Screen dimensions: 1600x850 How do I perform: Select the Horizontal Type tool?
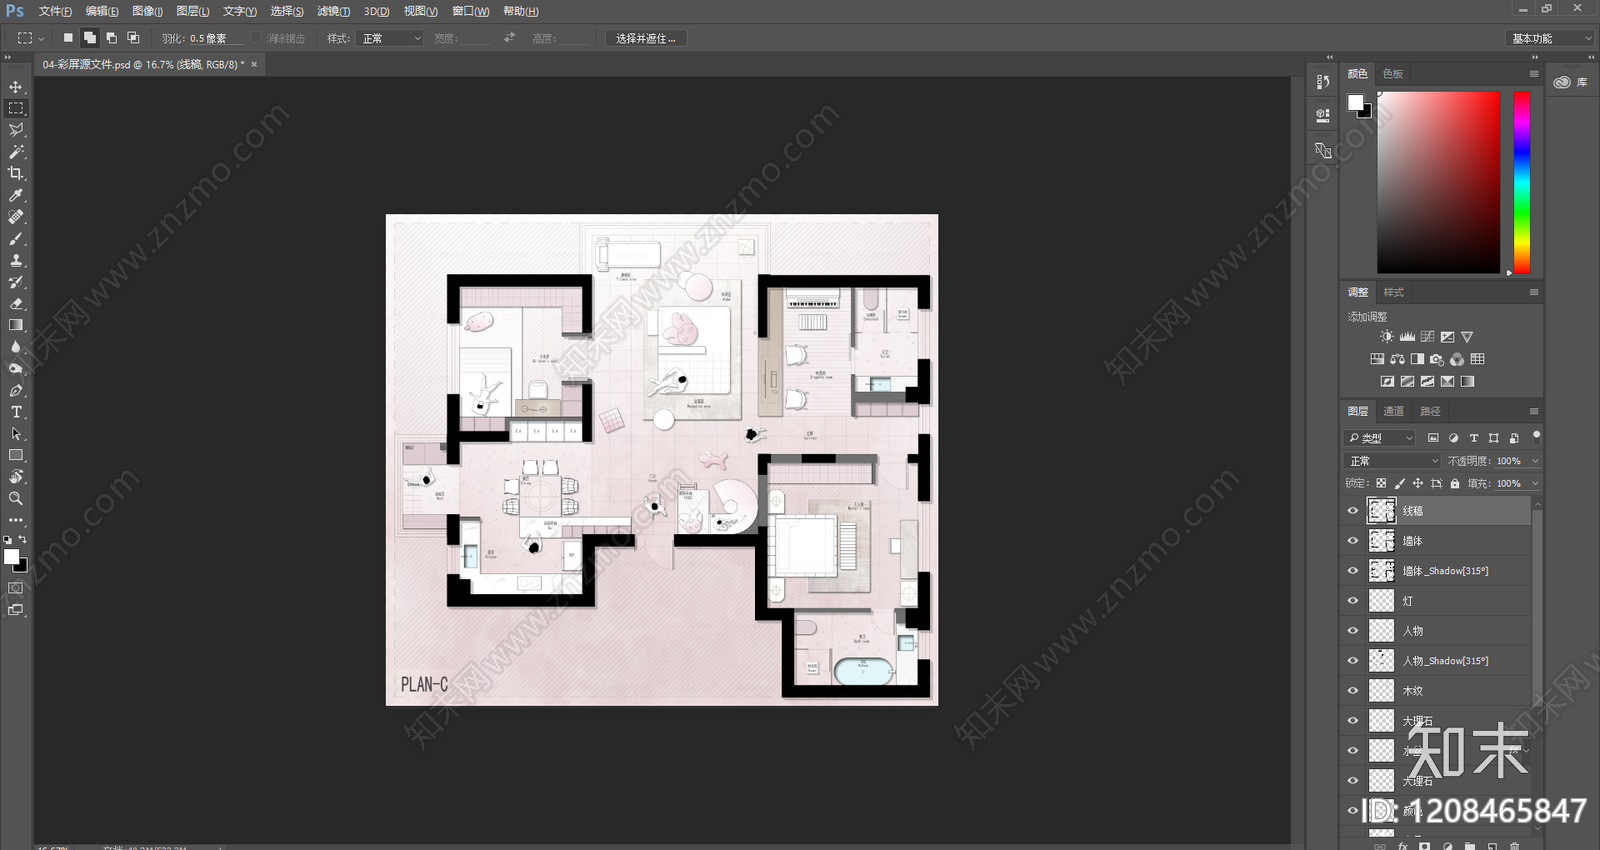click(x=16, y=412)
